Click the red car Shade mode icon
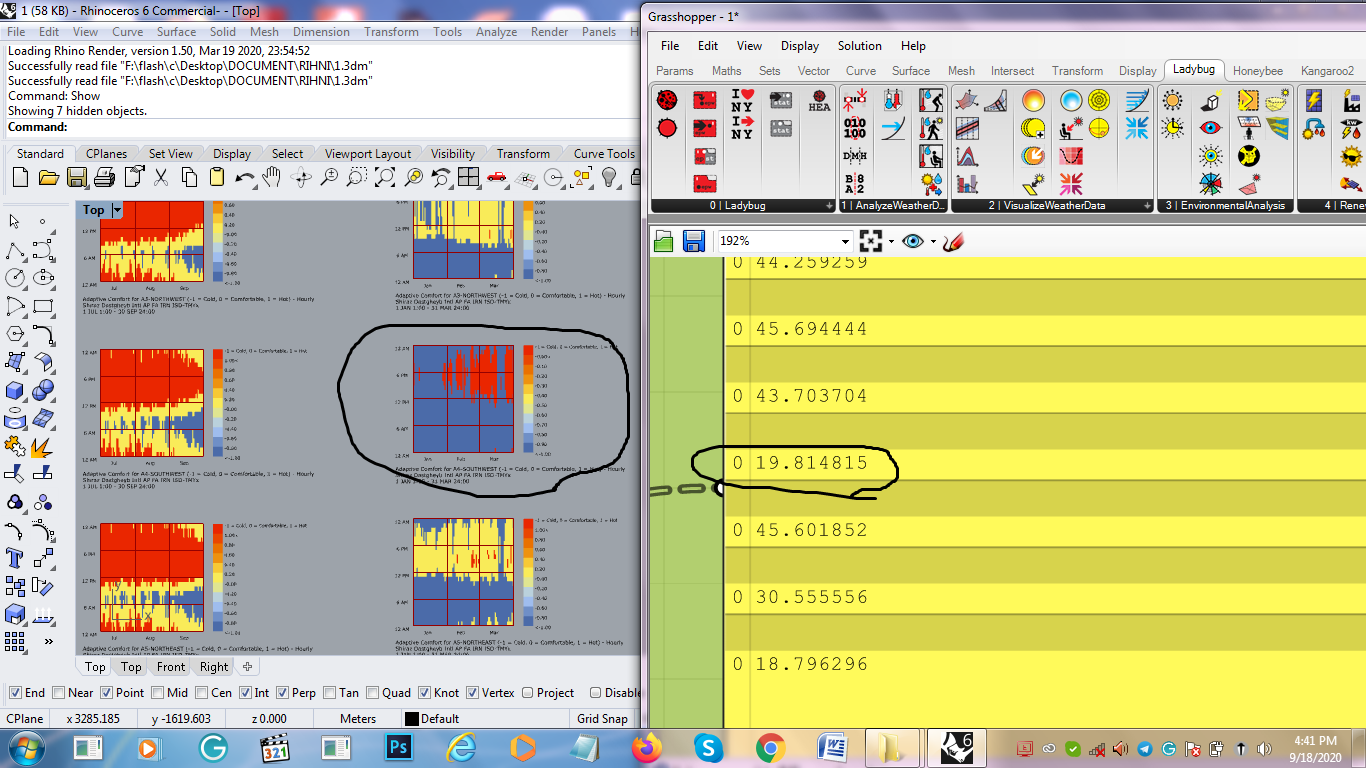The height and width of the screenshot is (768, 1366). (496, 177)
